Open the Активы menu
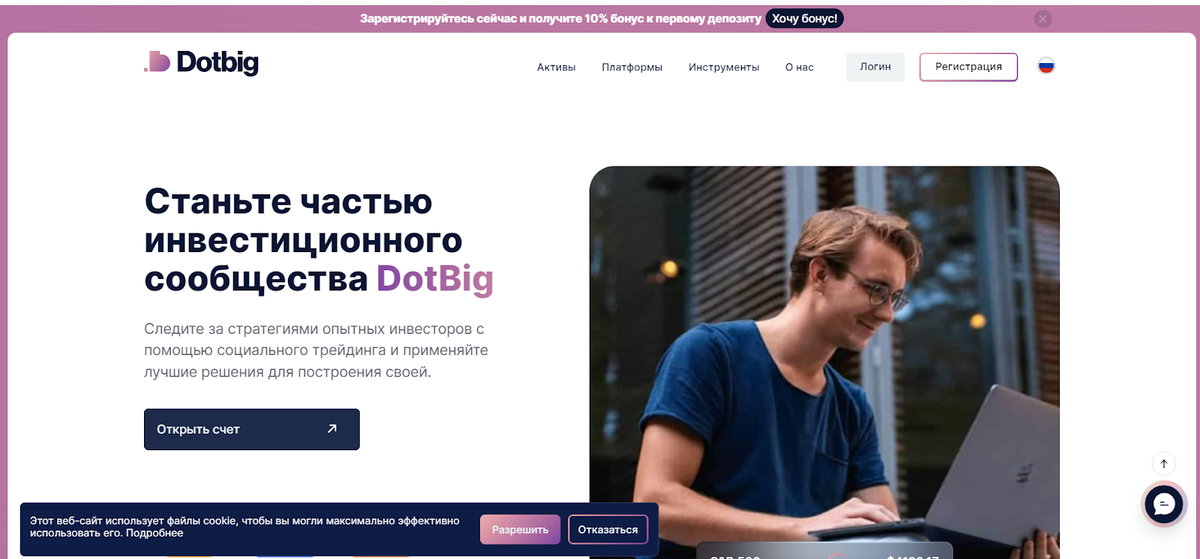The height and width of the screenshot is (559, 1200). [556, 67]
